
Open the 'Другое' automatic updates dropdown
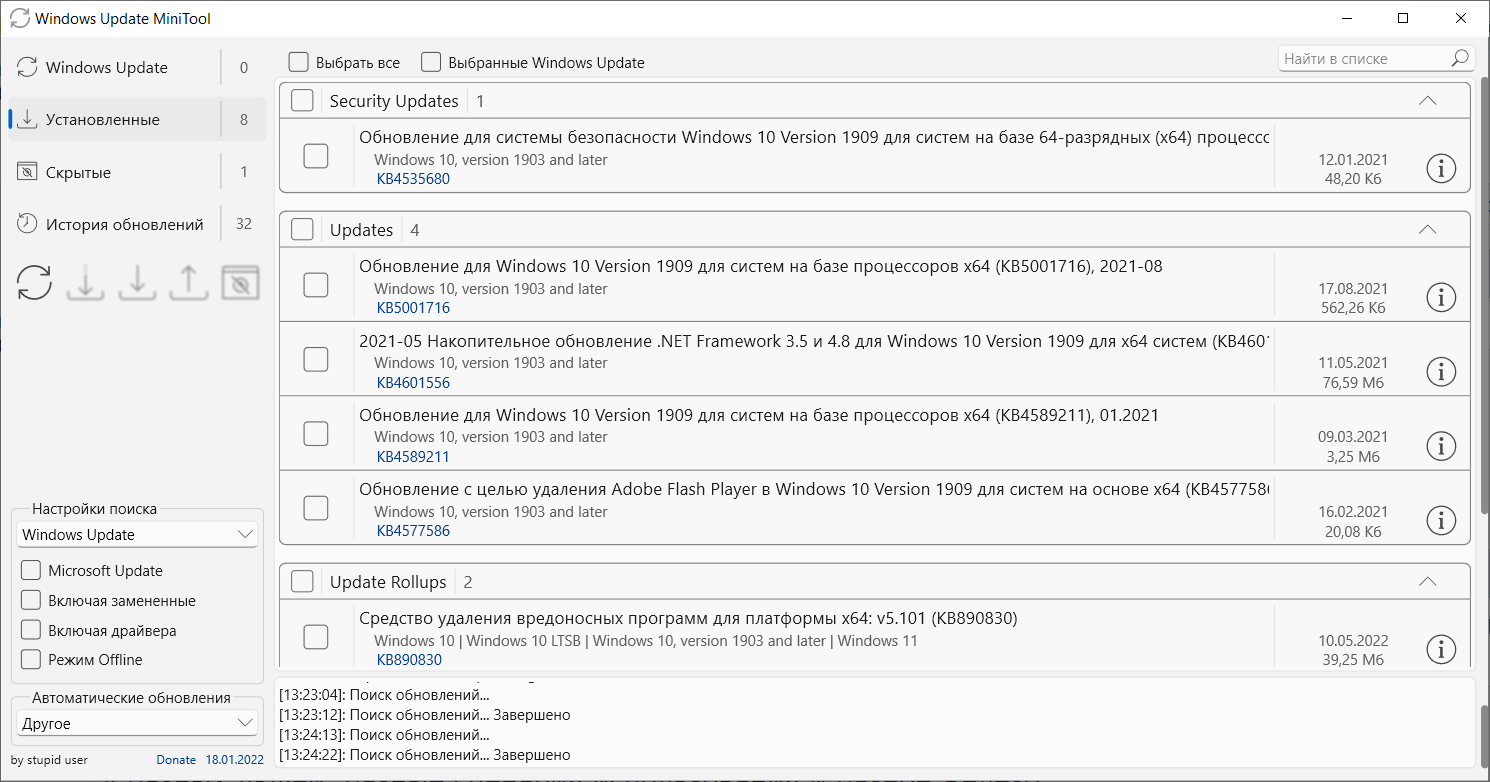(x=137, y=723)
